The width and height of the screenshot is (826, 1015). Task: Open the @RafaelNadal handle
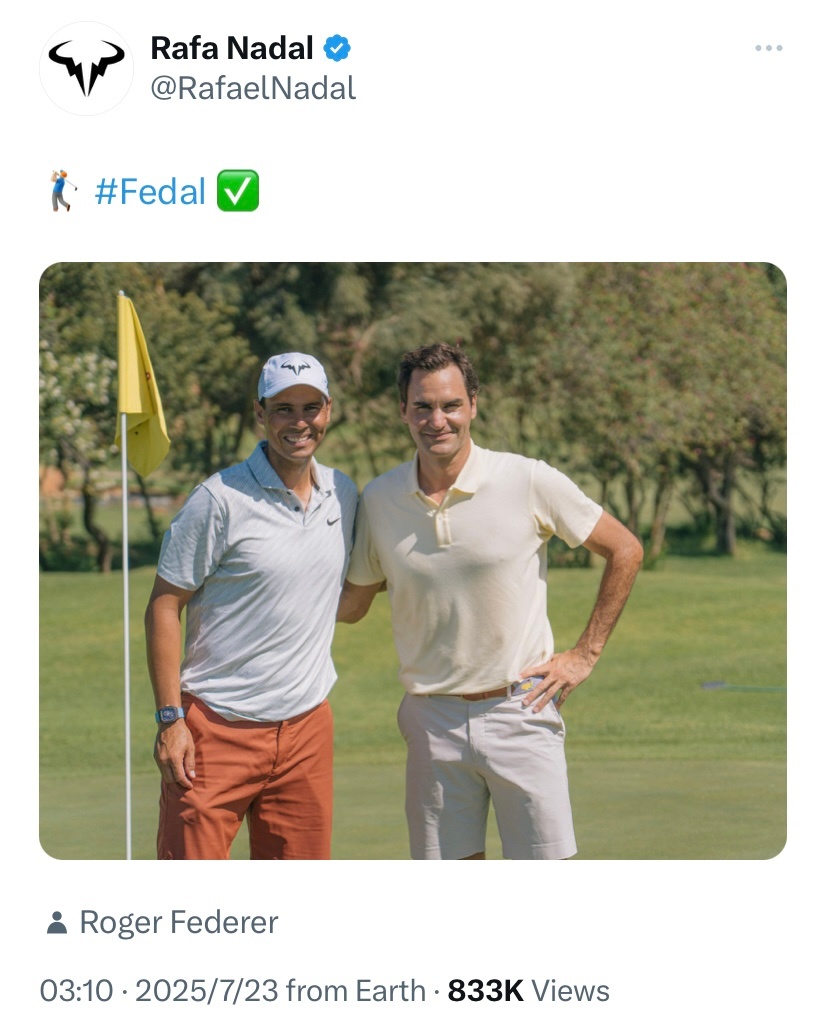click(253, 88)
